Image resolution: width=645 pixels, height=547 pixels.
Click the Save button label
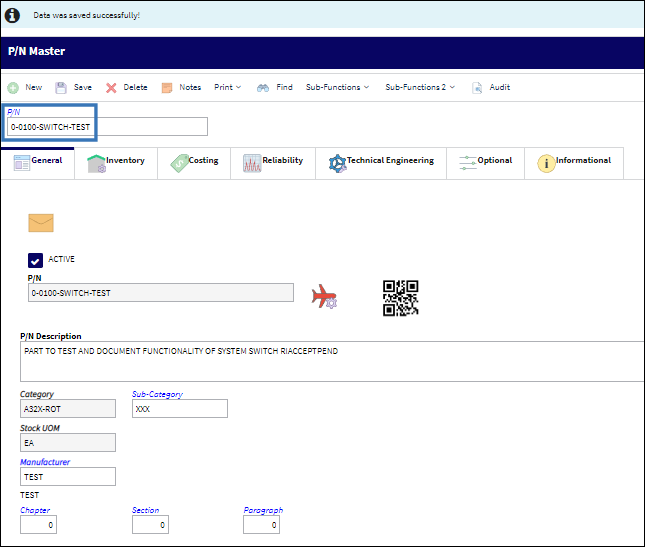pos(83,87)
